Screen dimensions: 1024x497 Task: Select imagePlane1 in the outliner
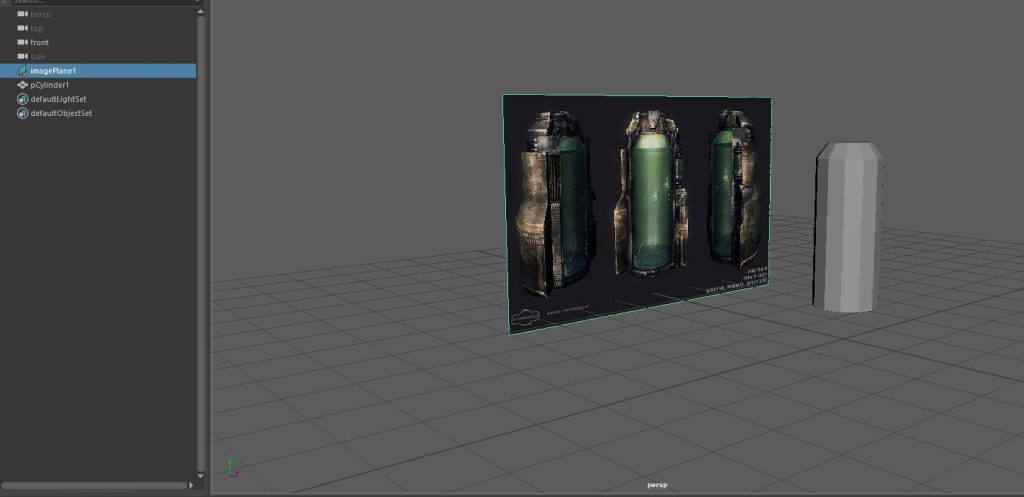[98, 71]
